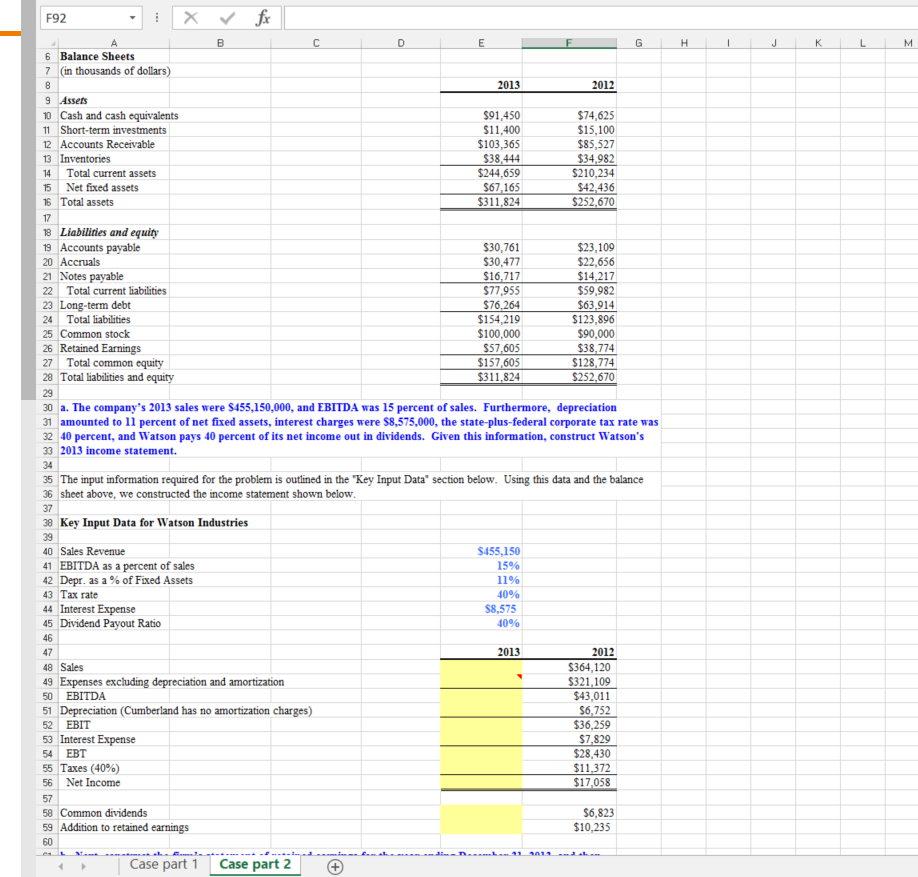Image resolution: width=918 pixels, height=877 pixels.
Task: Click 2012 Net Income value $17,058
Action: coord(591,782)
